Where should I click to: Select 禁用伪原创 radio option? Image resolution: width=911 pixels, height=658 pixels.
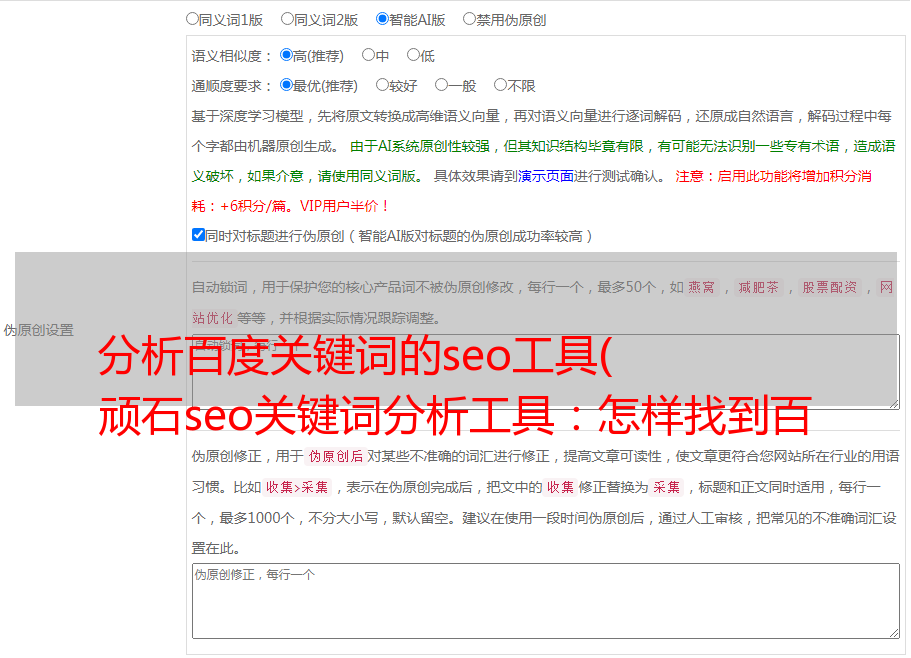tap(469, 19)
